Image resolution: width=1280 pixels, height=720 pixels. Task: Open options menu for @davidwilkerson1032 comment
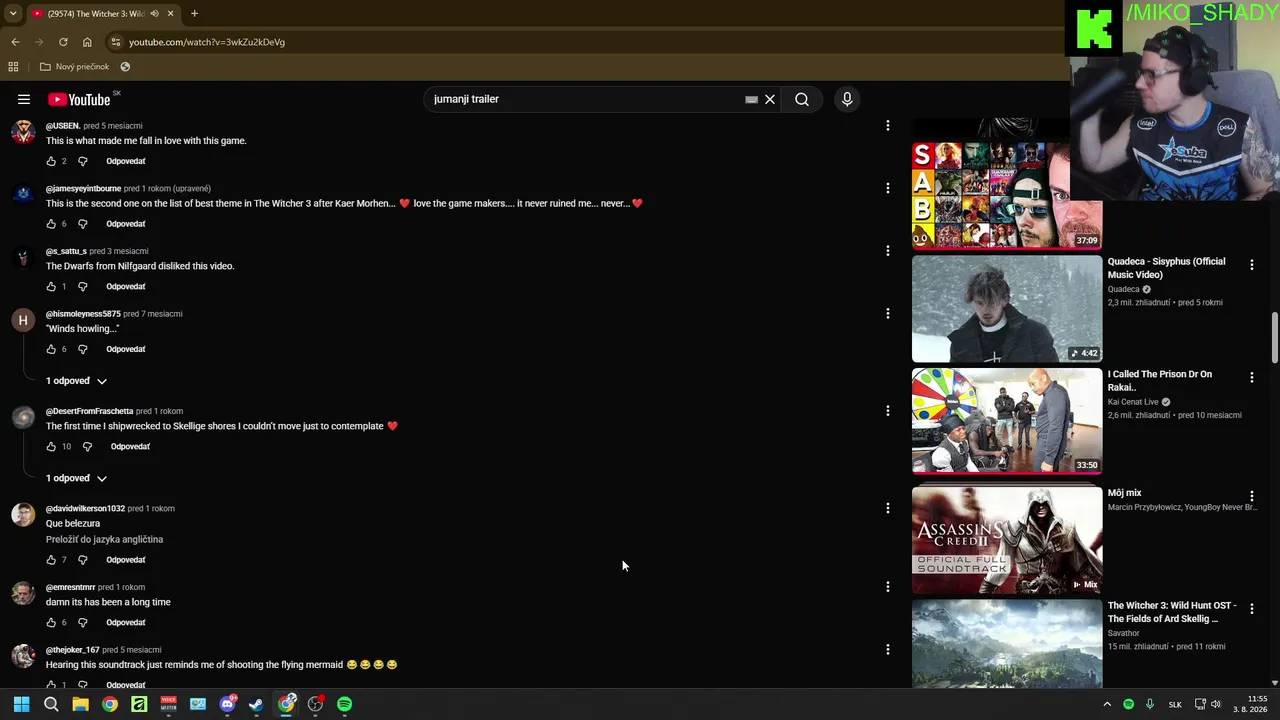[x=887, y=508]
